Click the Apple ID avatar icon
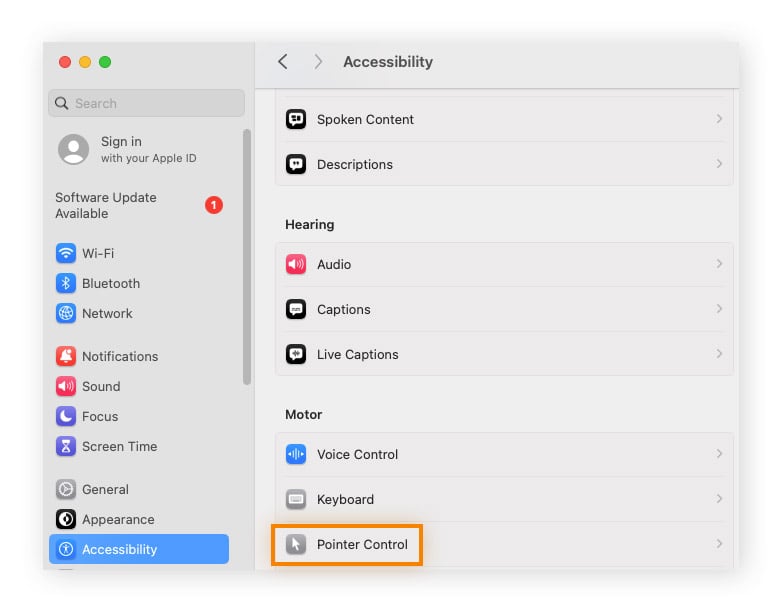The height and width of the screenshot is (611, 781). 74,149
